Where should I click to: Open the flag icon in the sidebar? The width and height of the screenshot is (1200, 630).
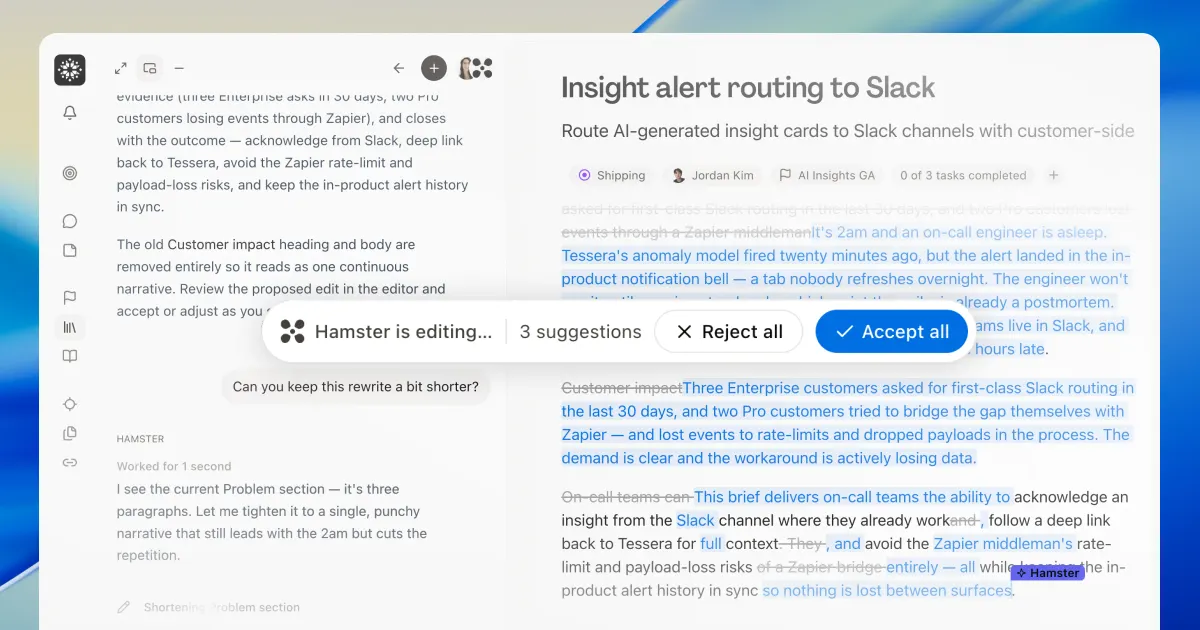point(70,298)
